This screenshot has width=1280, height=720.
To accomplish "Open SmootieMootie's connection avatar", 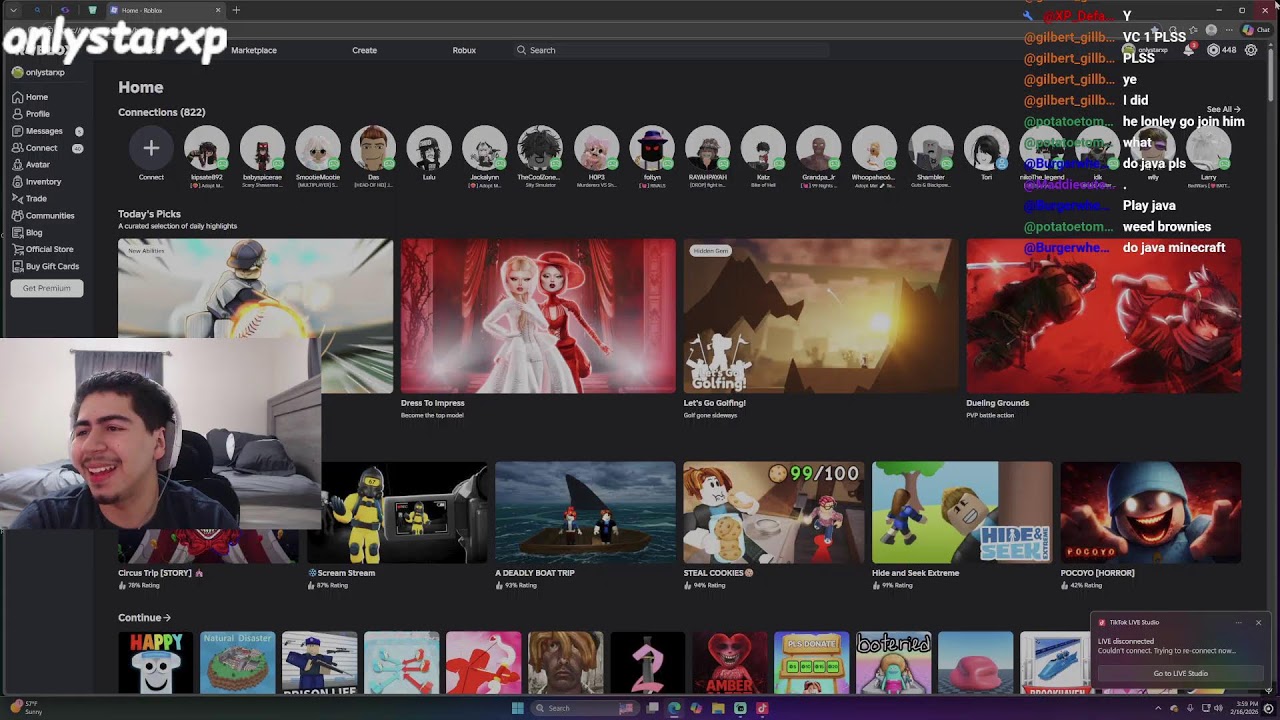I will click(x=318, y=149).
